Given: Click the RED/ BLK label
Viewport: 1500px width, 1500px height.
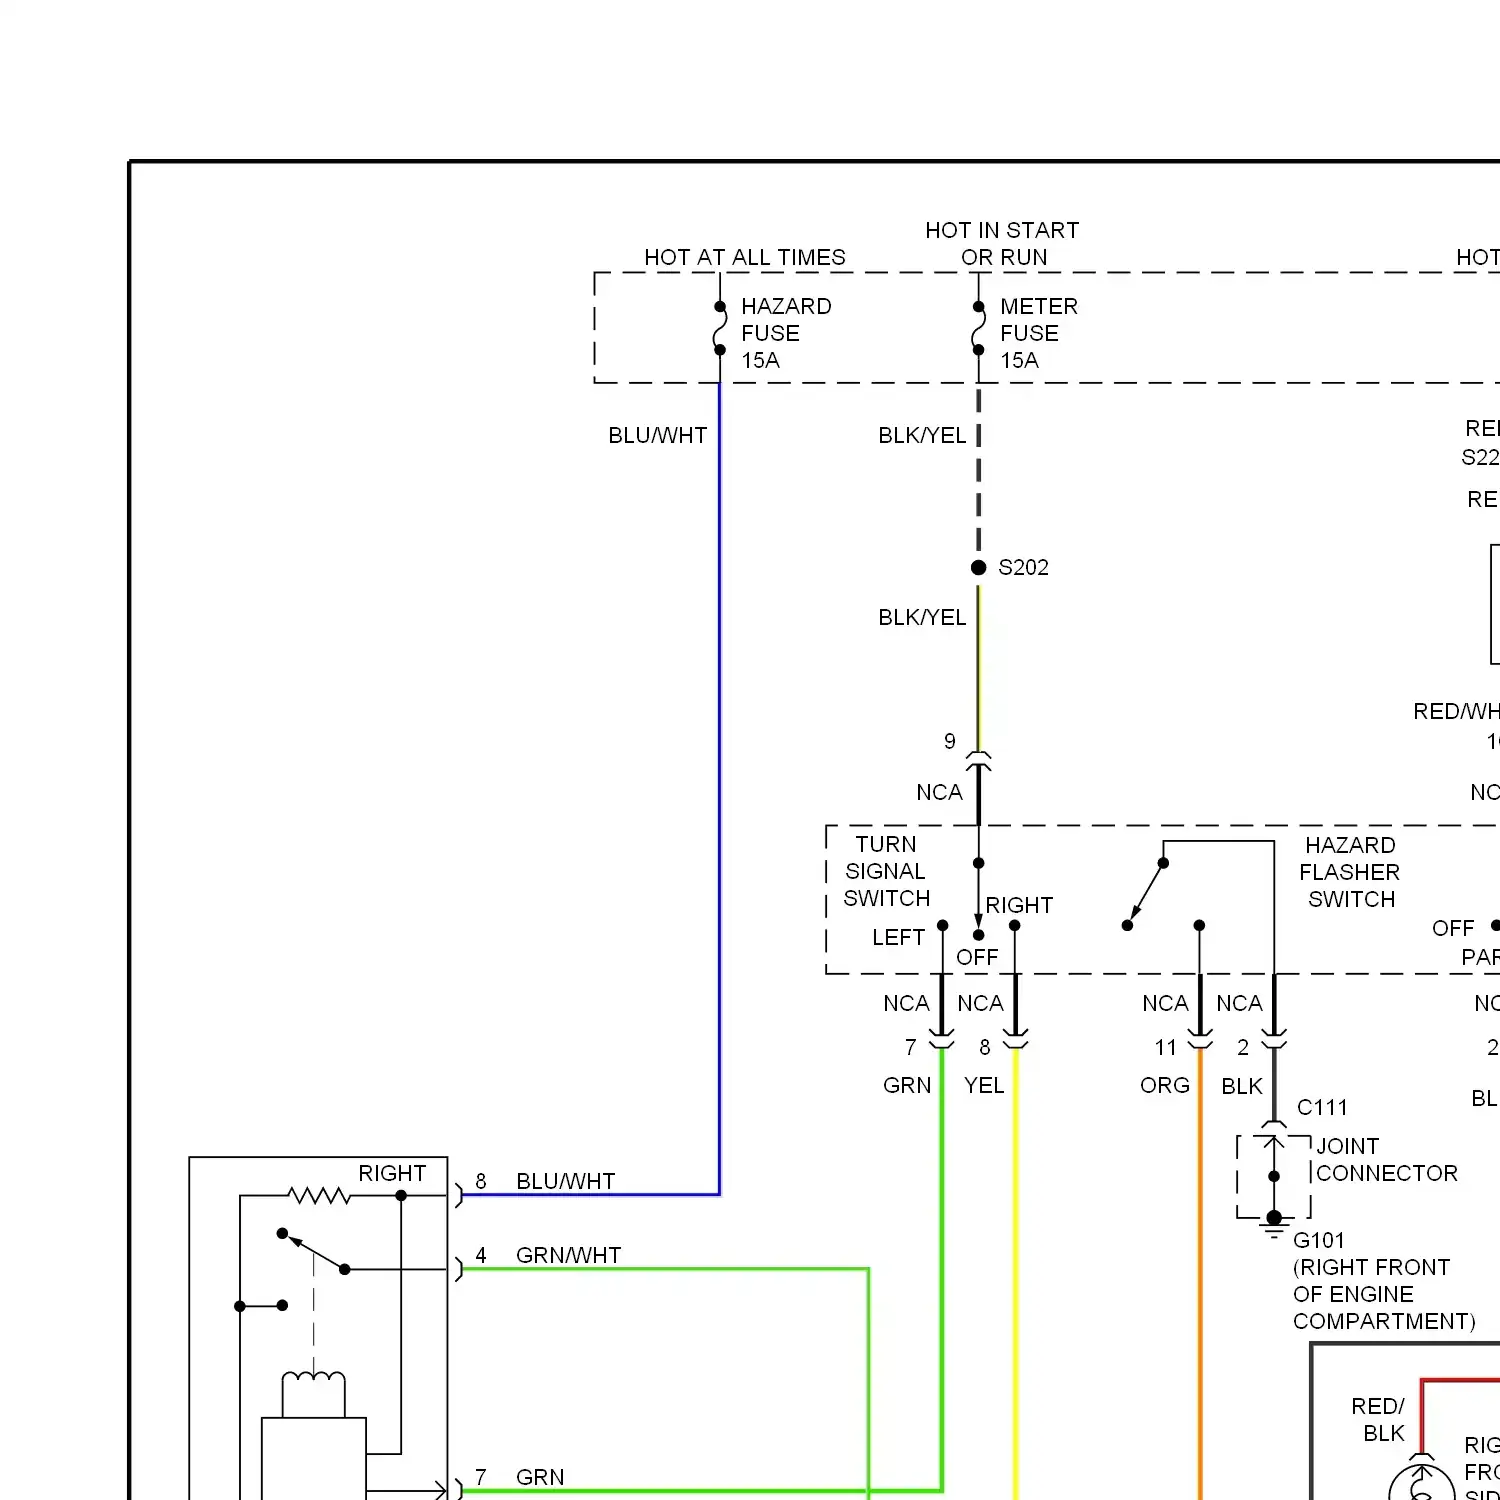Looking at the screenshot, I should (x=1378, y=1420).
